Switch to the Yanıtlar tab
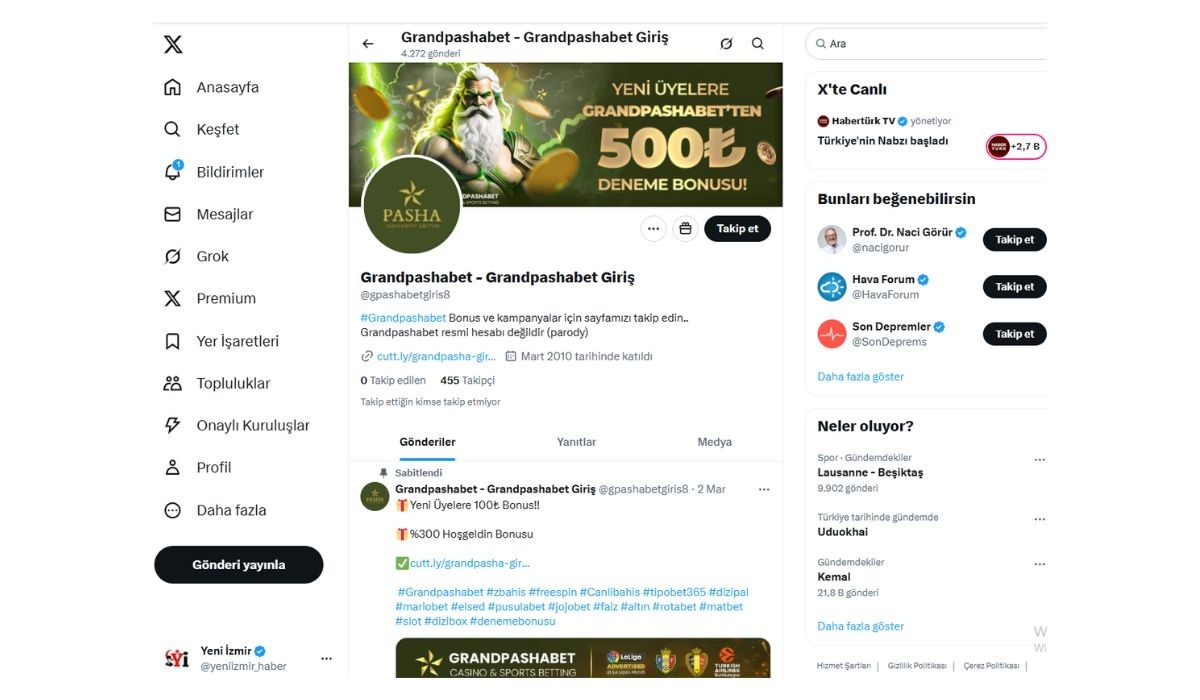This screenshot has width=1200, height=700. coord(576,442)
